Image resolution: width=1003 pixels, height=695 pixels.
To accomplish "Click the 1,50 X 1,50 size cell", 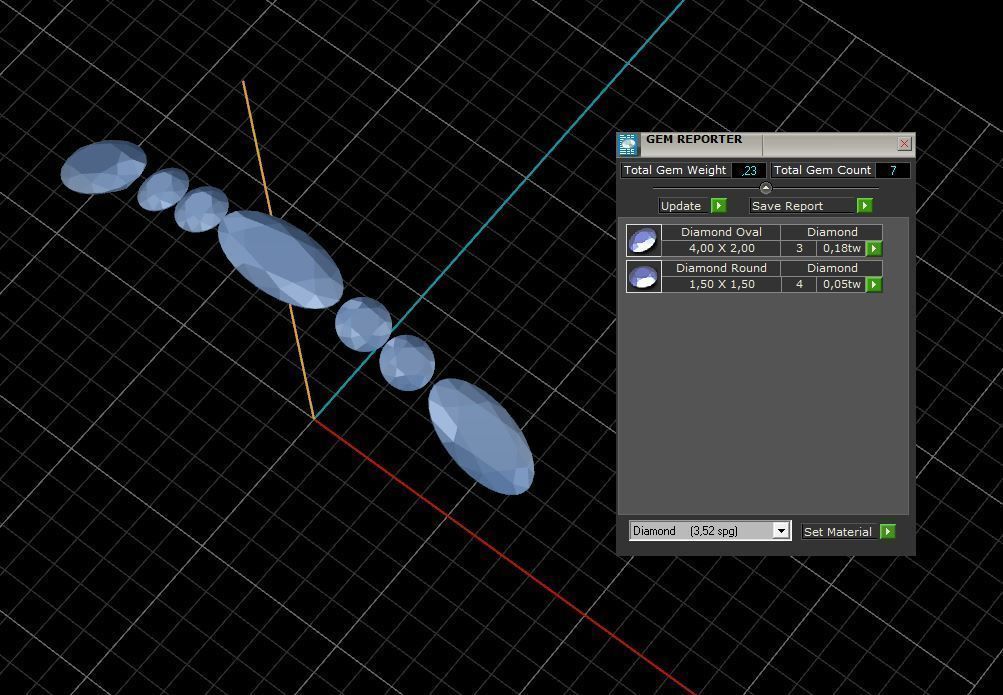I will [x=721, y=284].
